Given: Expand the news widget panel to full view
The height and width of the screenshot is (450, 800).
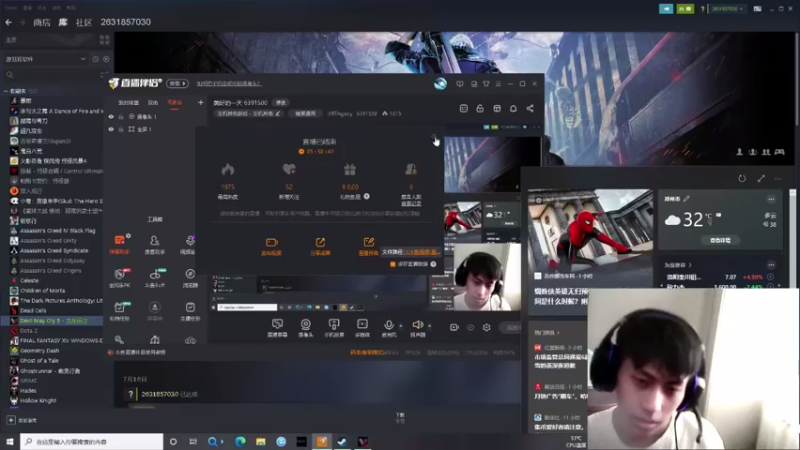Looking at the screenshot, I should (761, 179).
